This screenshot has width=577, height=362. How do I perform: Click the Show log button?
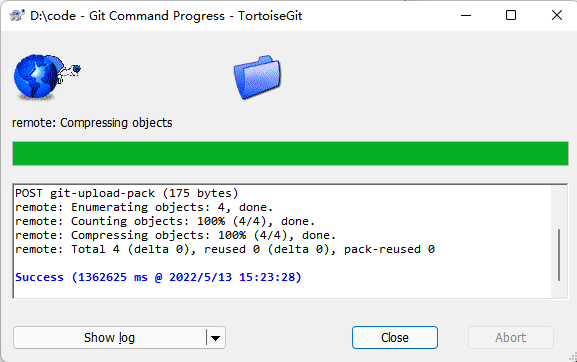(x=109, y=338)
